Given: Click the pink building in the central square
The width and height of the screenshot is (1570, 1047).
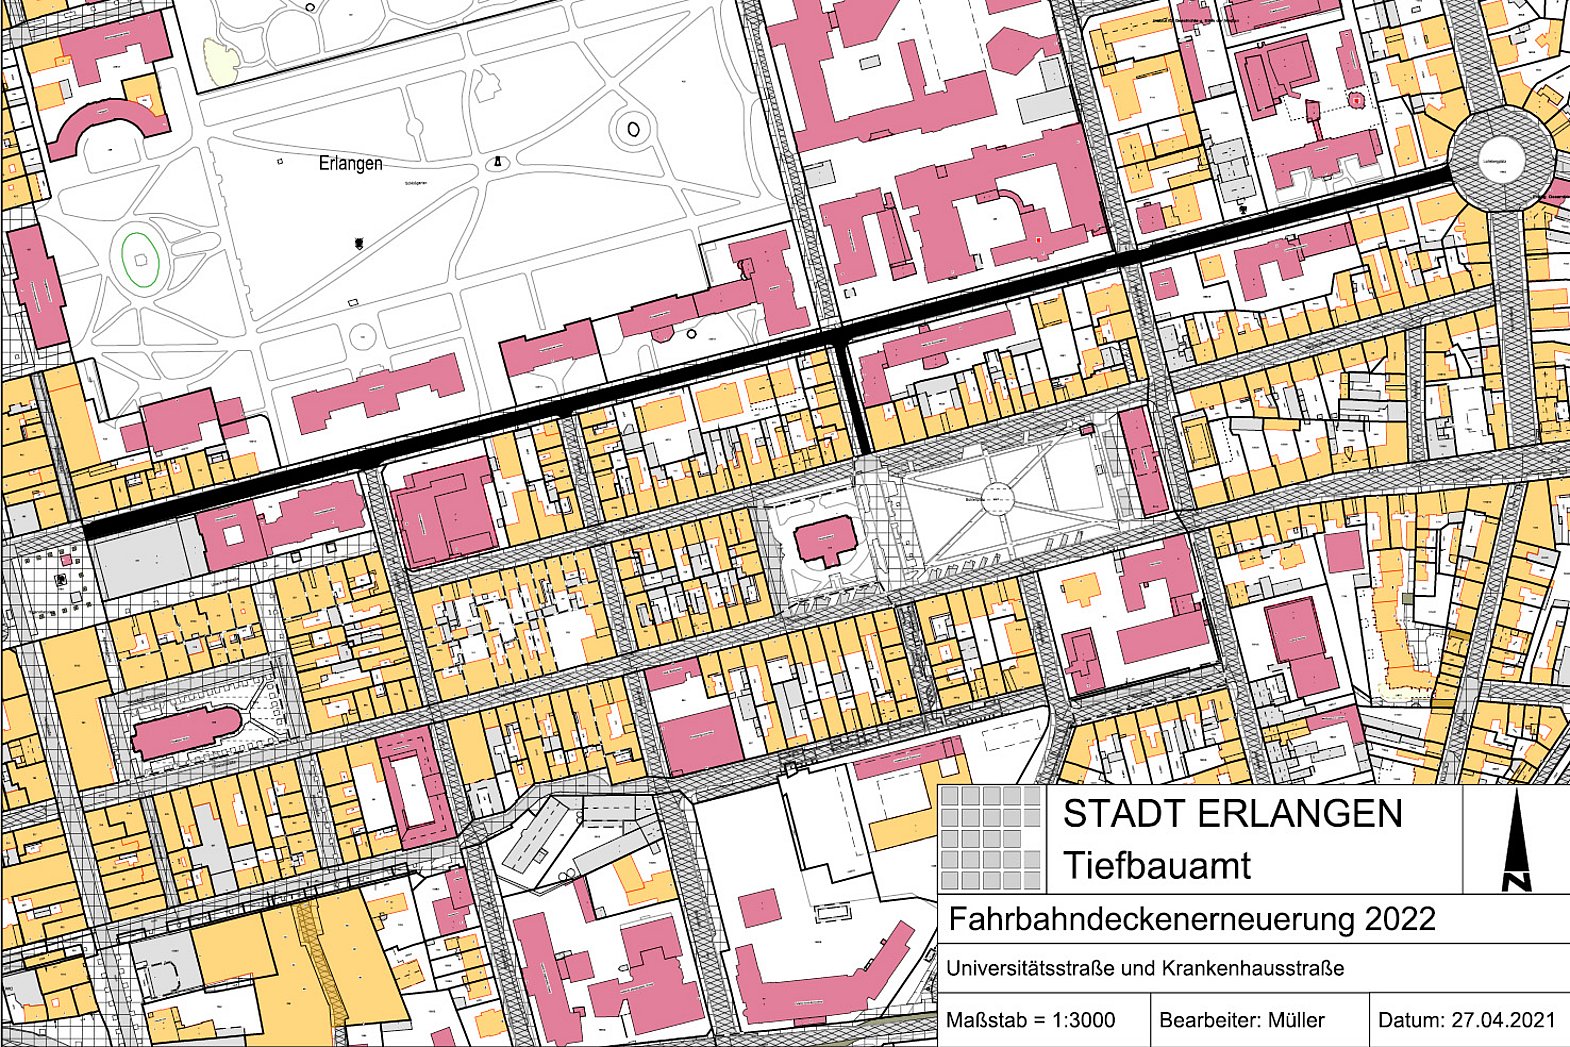Looking at the screenshot, I should click(826, 543).
